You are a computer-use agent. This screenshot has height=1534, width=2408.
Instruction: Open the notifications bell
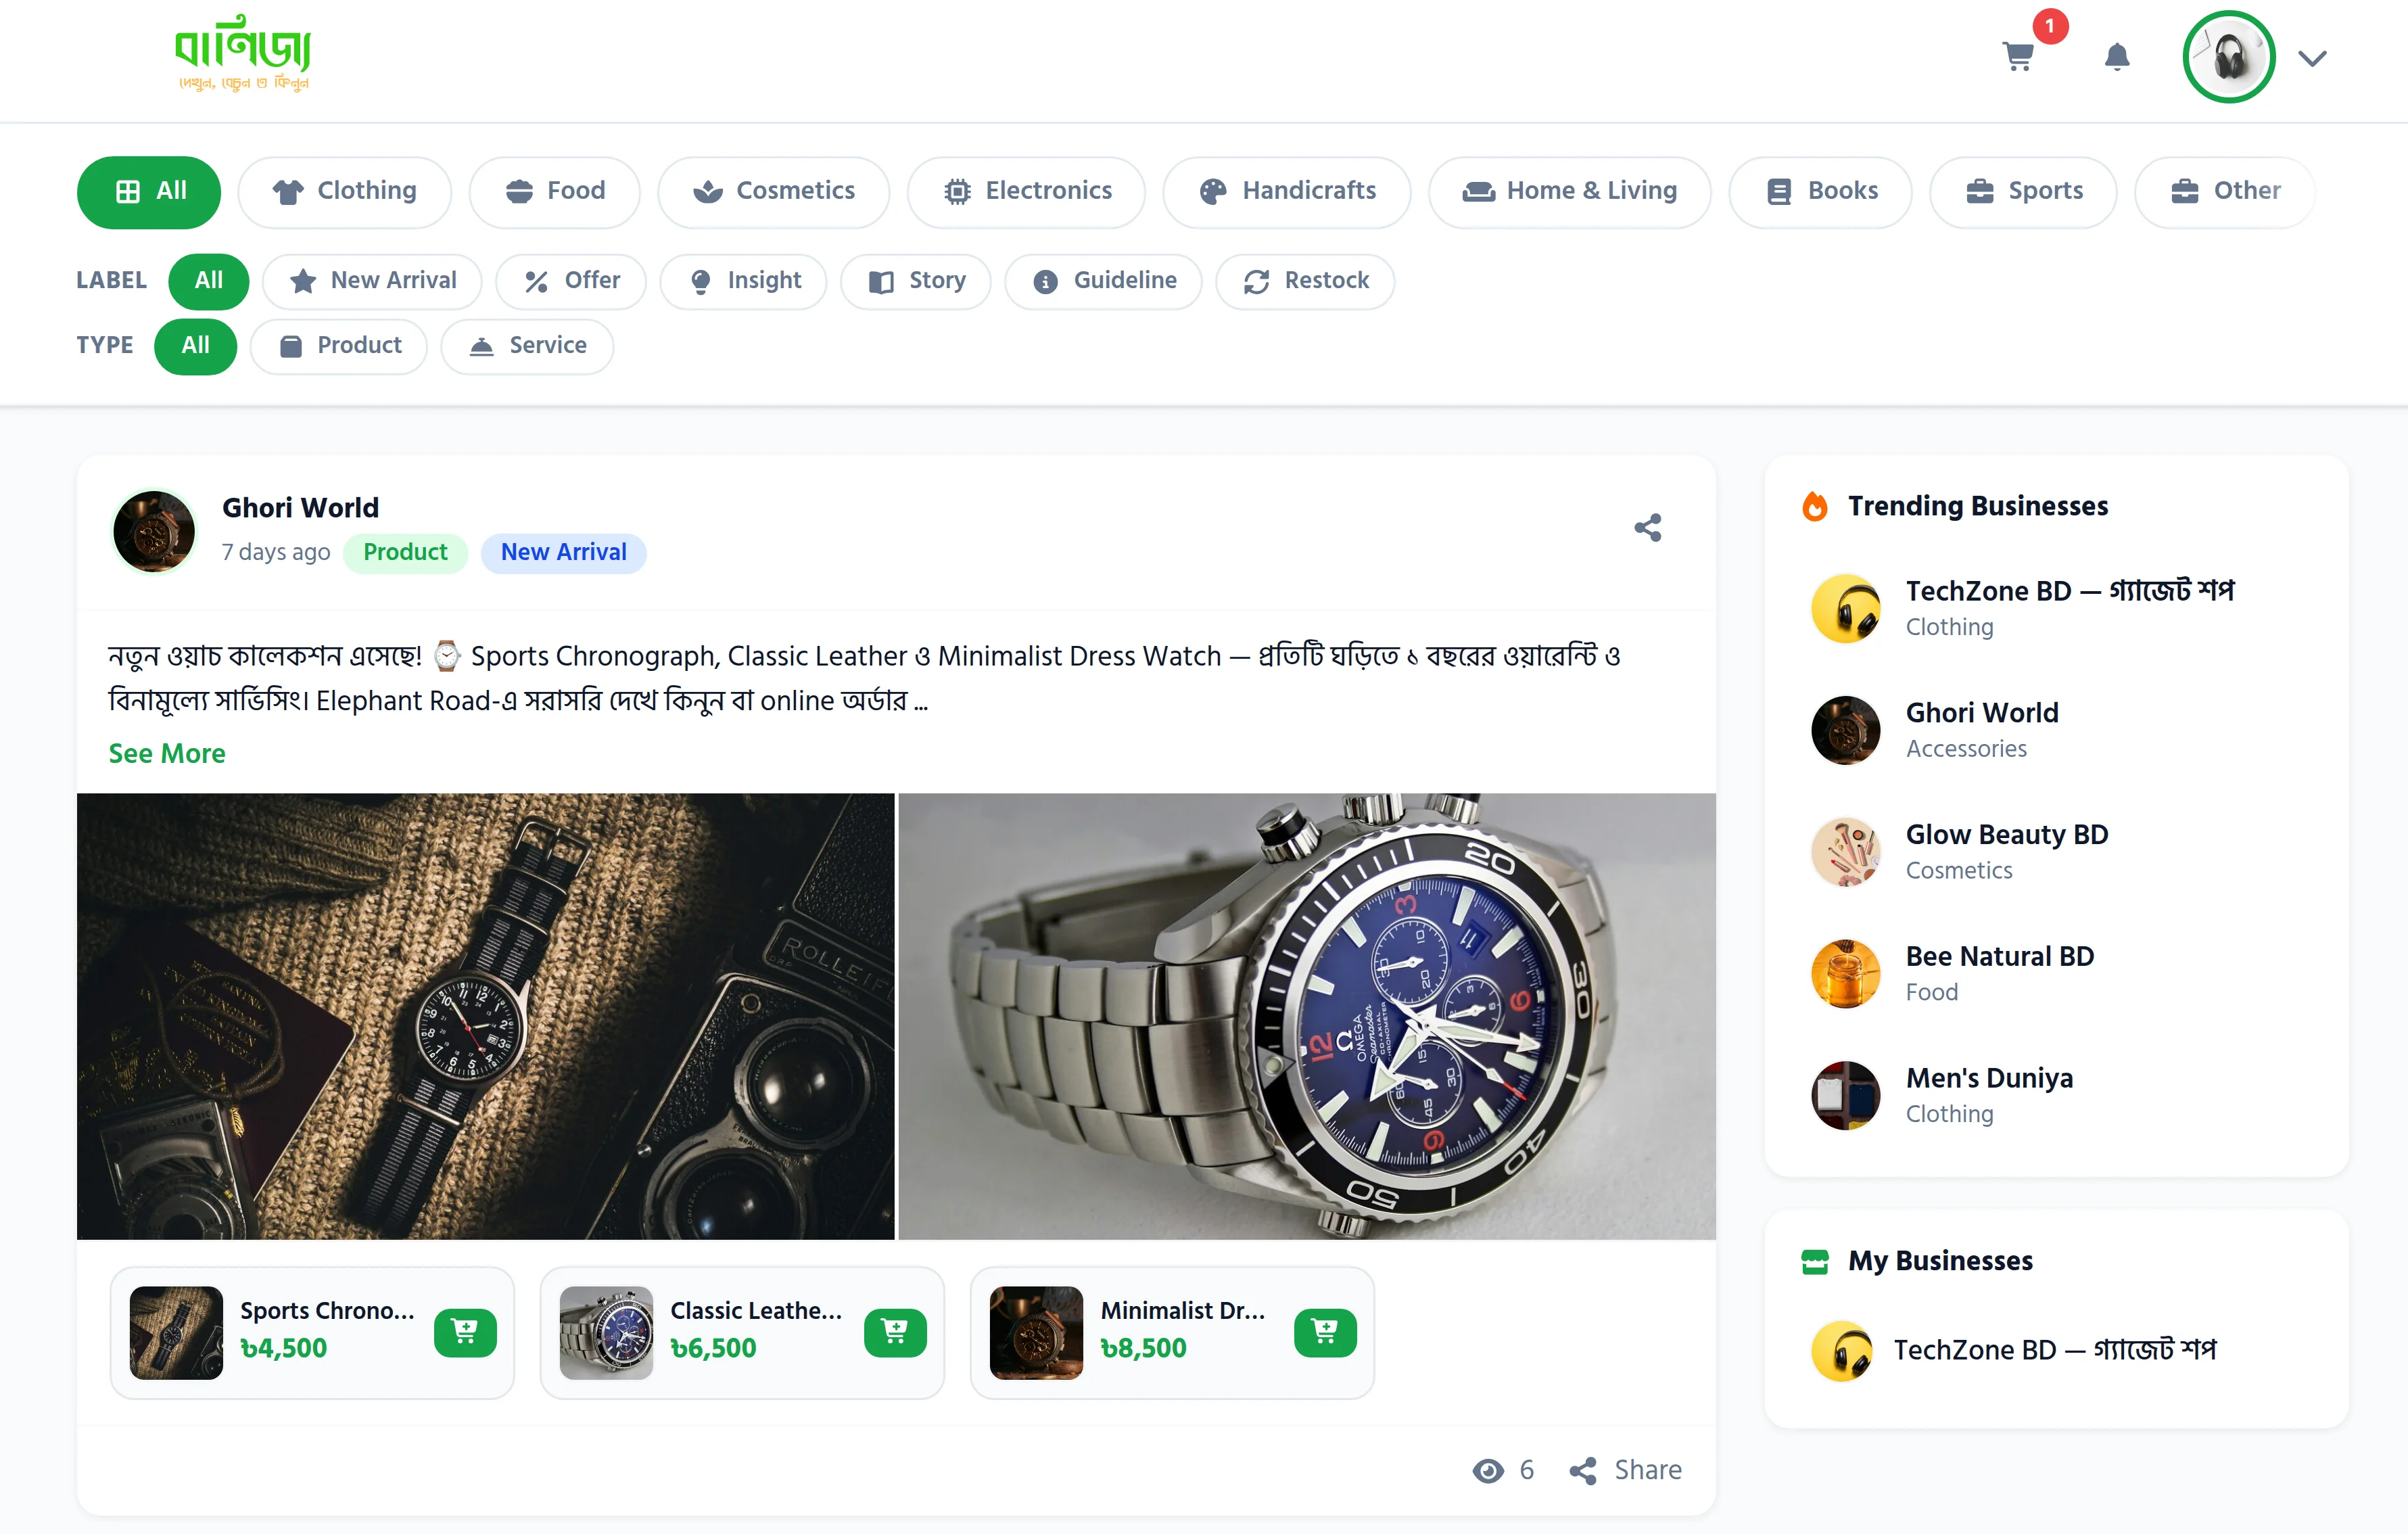pos(2117,57)
